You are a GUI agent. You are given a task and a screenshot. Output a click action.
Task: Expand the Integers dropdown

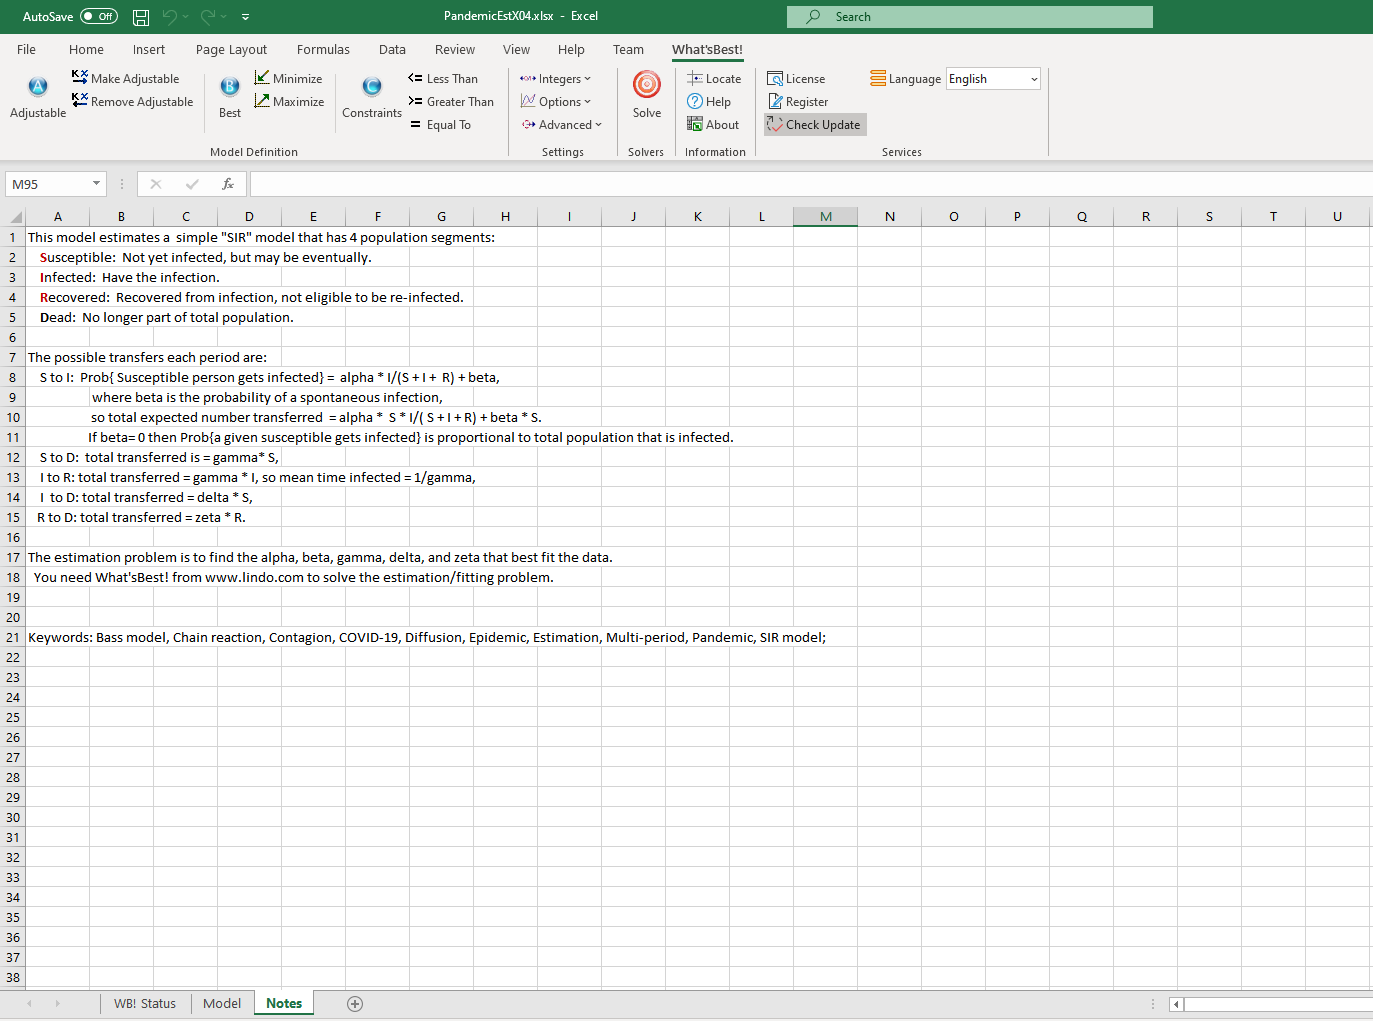coord(556,78)
